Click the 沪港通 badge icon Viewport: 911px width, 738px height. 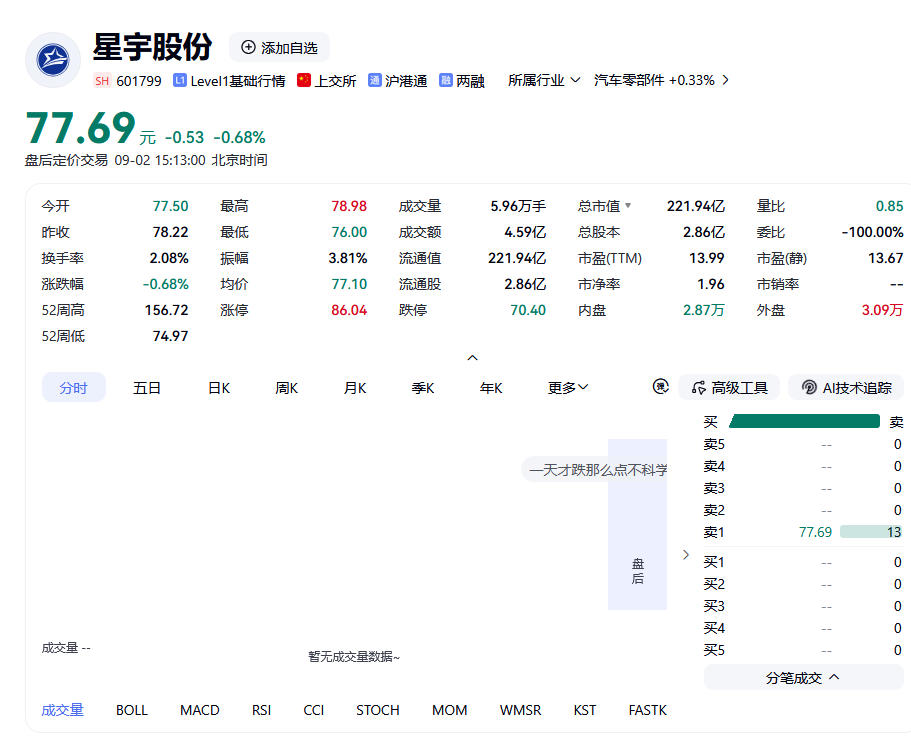click(x=375, y=80)
